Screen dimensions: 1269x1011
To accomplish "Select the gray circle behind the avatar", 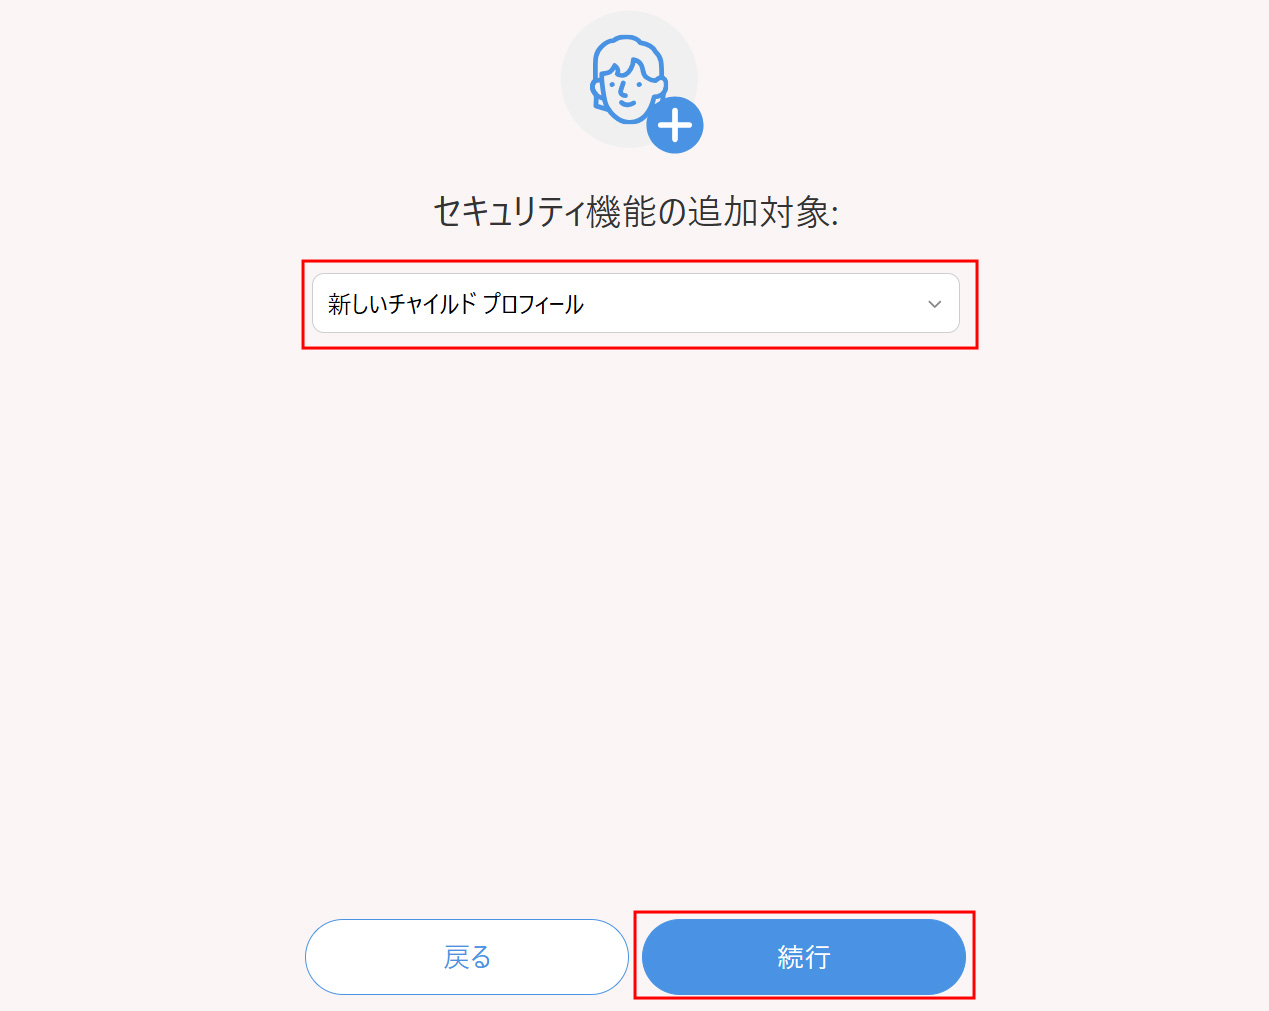I will [x=629, y=80].
